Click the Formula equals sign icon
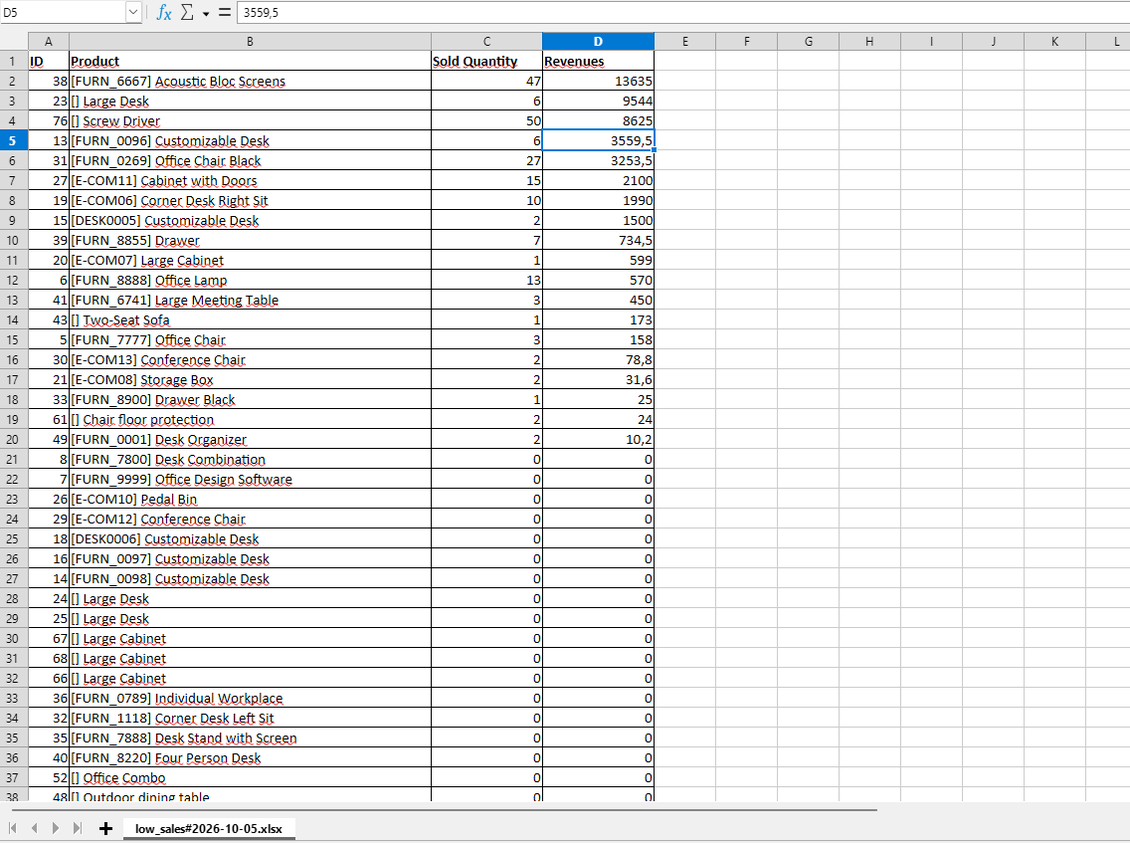Screen dimensions: 1130x843 pos(224,12)
